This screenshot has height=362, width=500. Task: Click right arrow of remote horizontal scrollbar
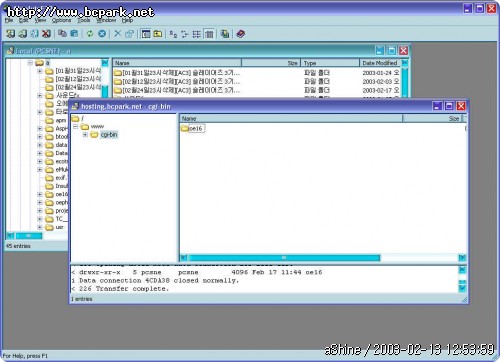462,258
